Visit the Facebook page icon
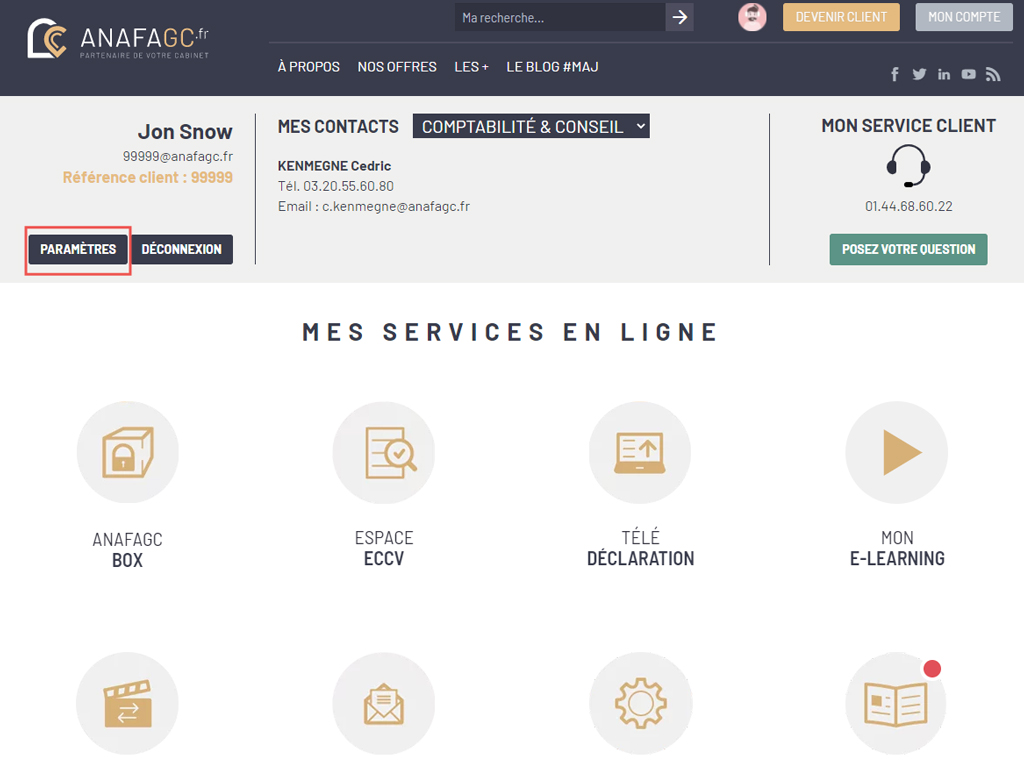 point(895,74)
